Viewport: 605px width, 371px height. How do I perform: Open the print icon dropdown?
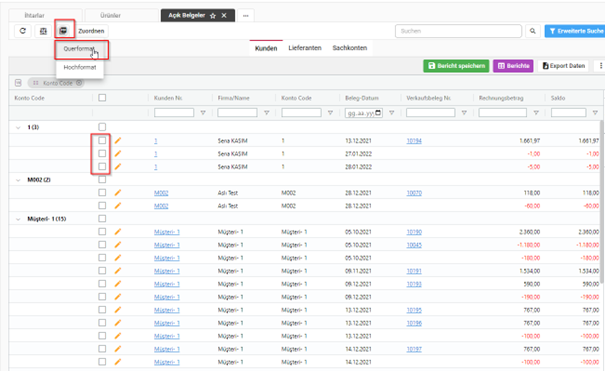point(63,30)
